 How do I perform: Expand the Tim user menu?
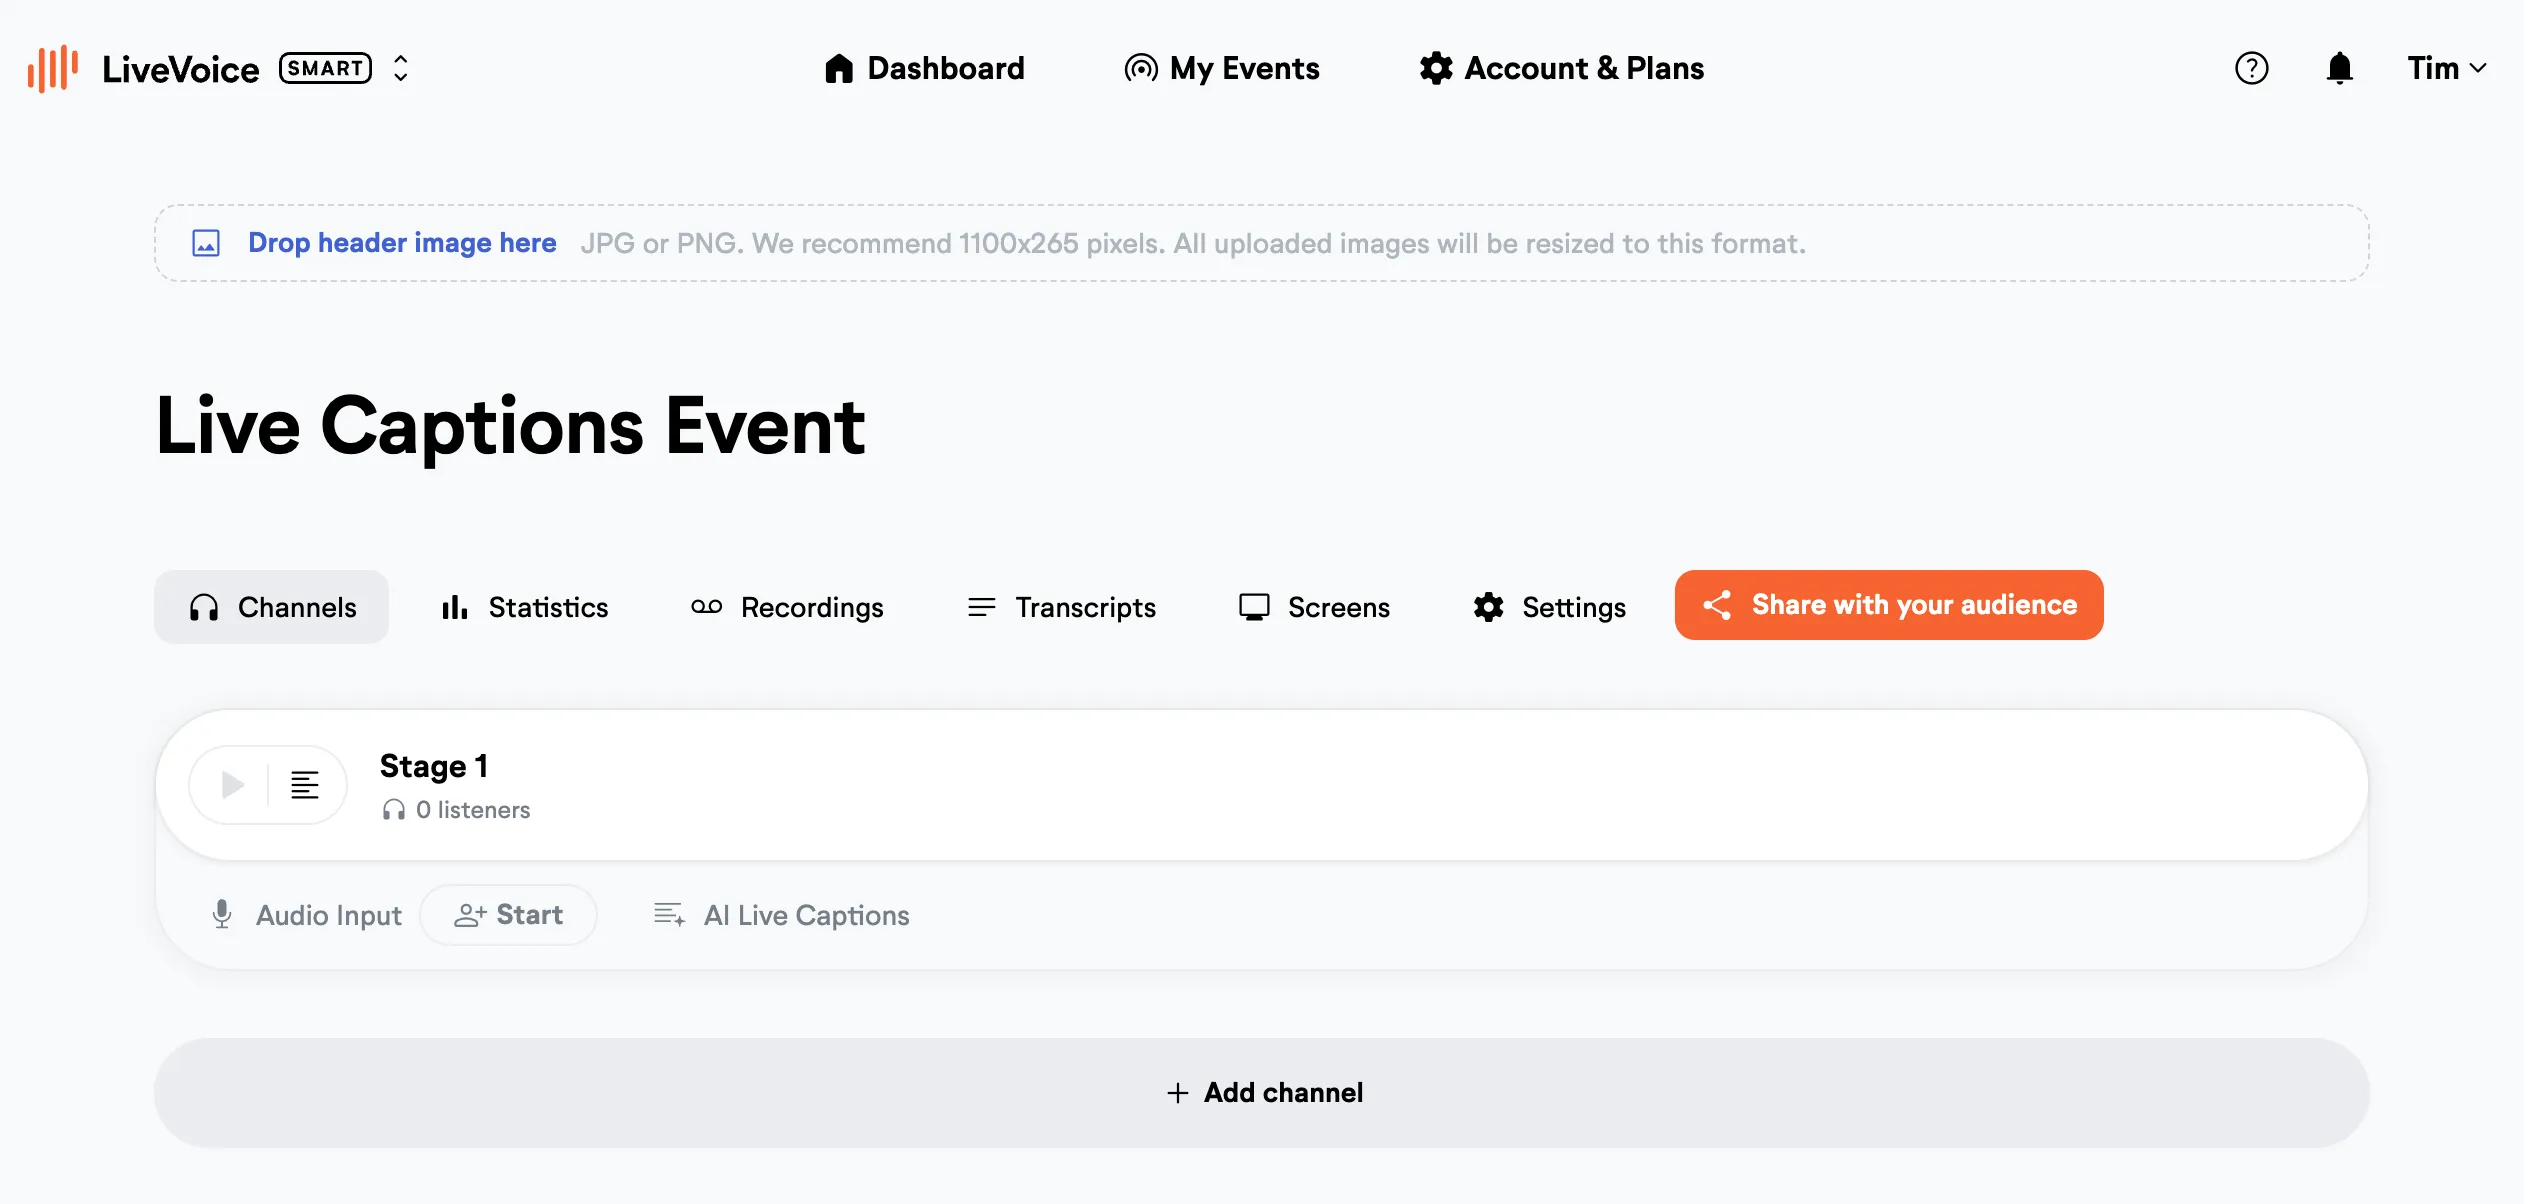(2446, 68)
